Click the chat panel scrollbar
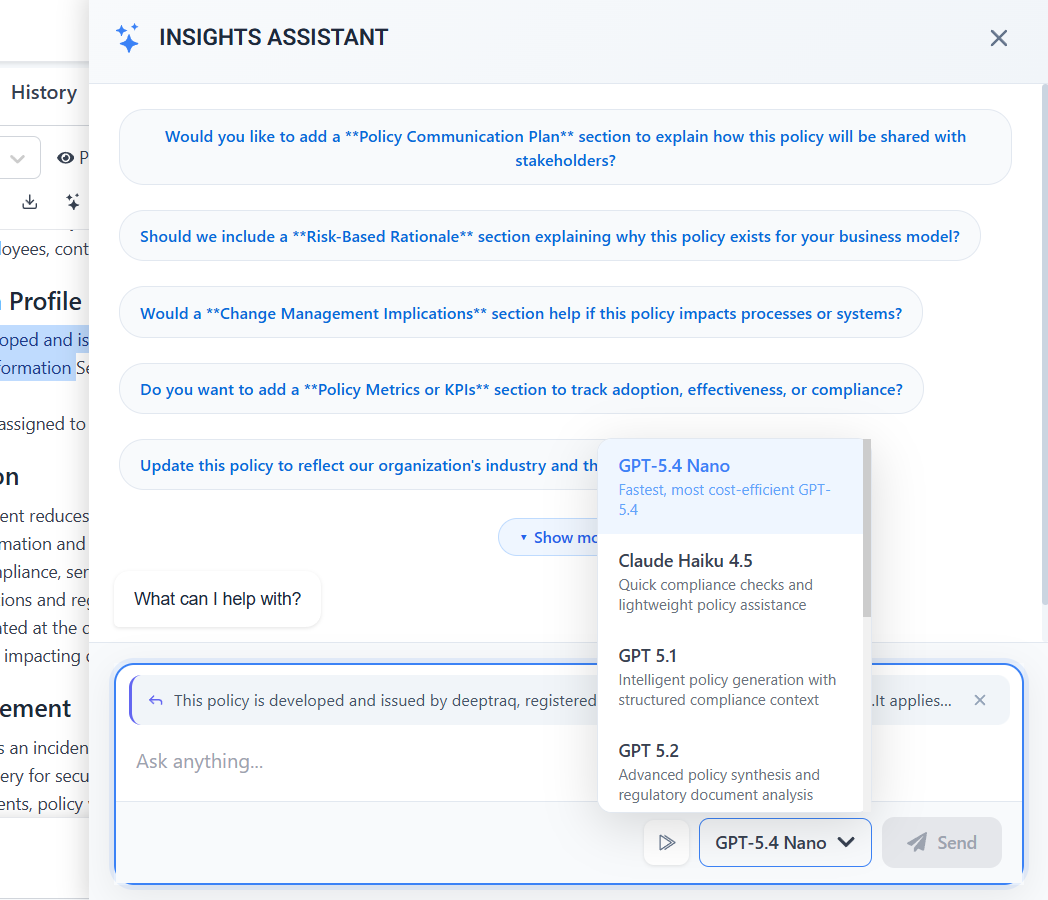The height and width of the screenshot is (900, 1048). click(x=1044, y=345)
